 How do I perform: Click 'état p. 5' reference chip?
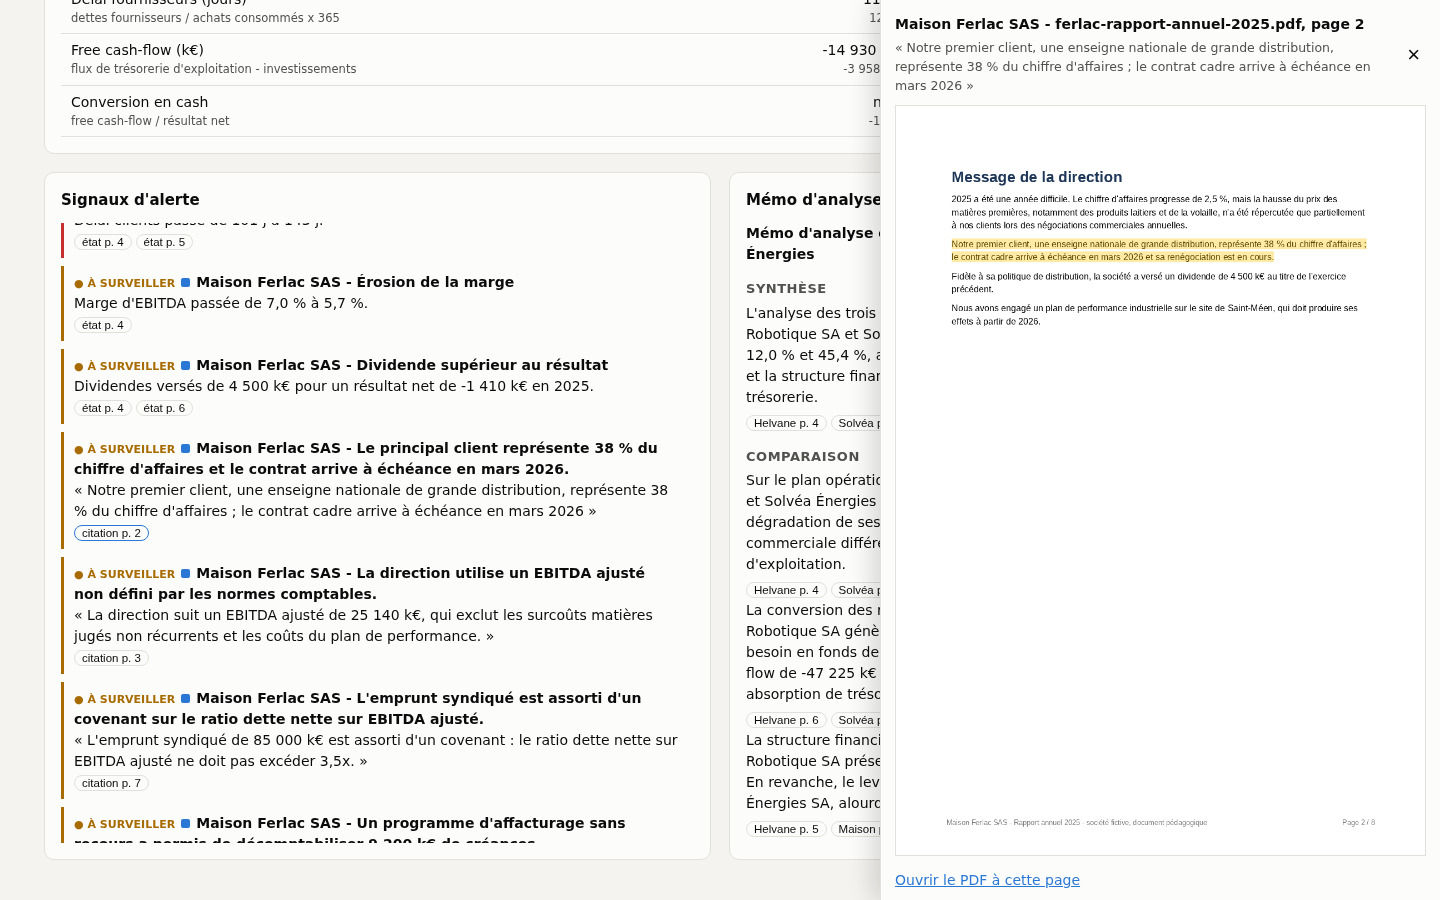[164, 242]
